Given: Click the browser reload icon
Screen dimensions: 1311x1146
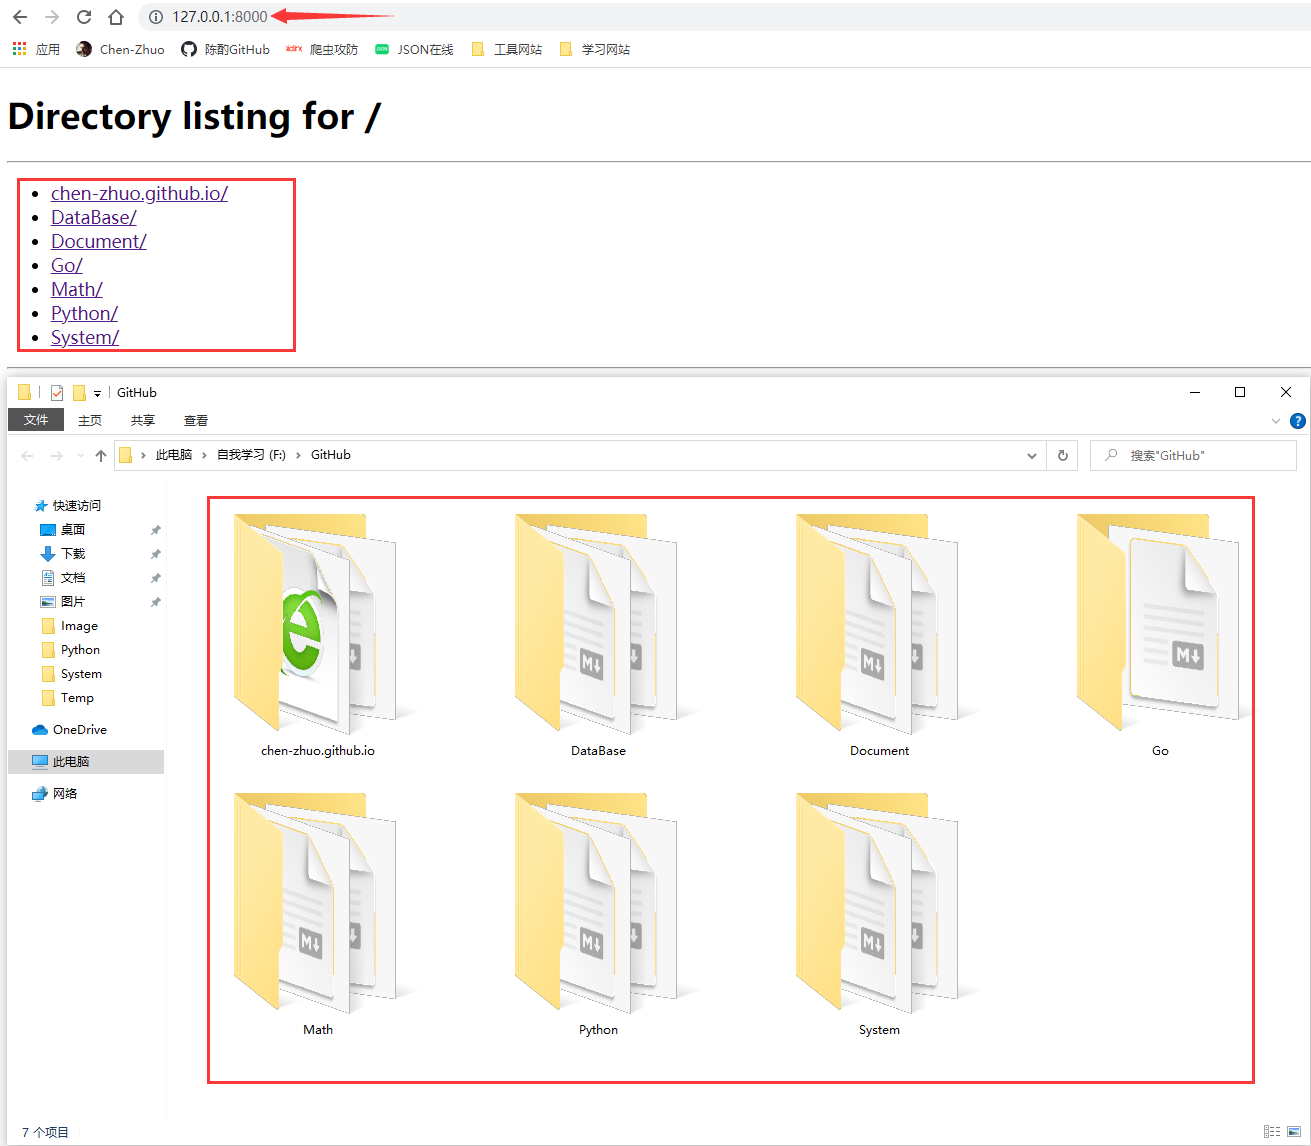Looking at the screenshot, I should pos(84,17).
